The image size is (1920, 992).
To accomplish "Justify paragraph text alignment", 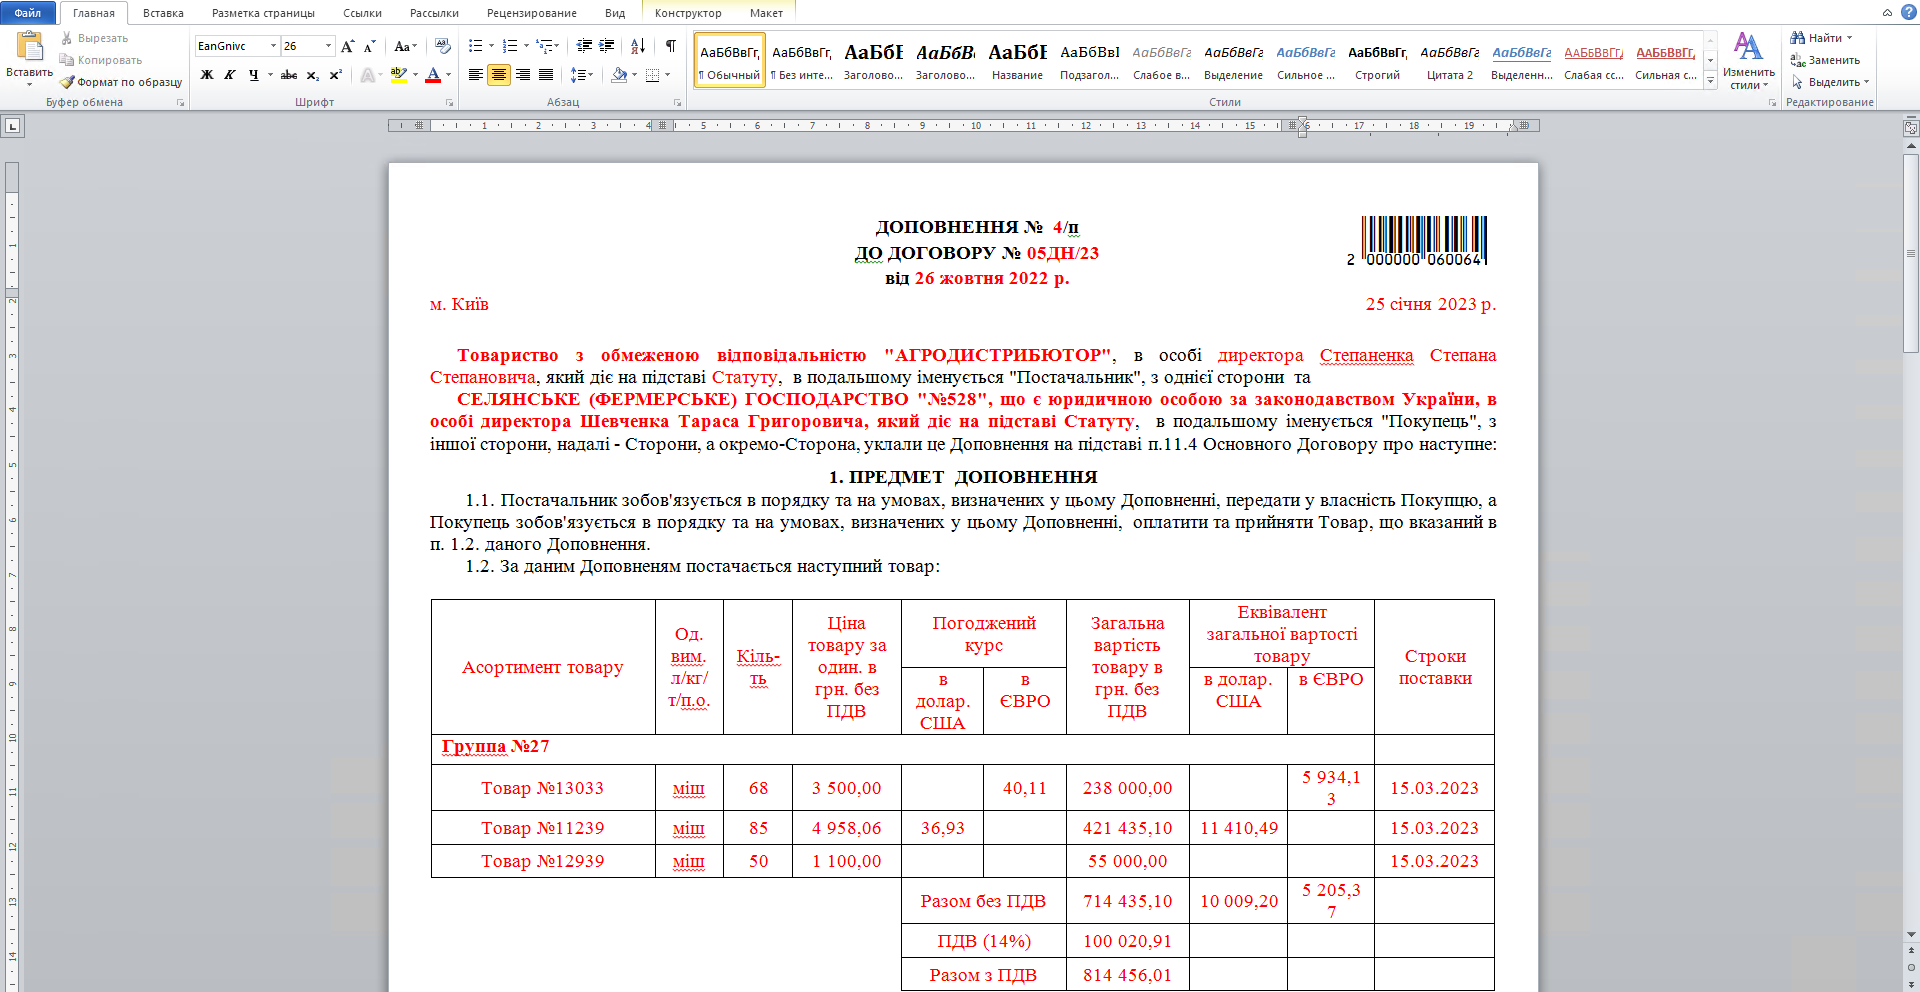I will pos(546,75).
